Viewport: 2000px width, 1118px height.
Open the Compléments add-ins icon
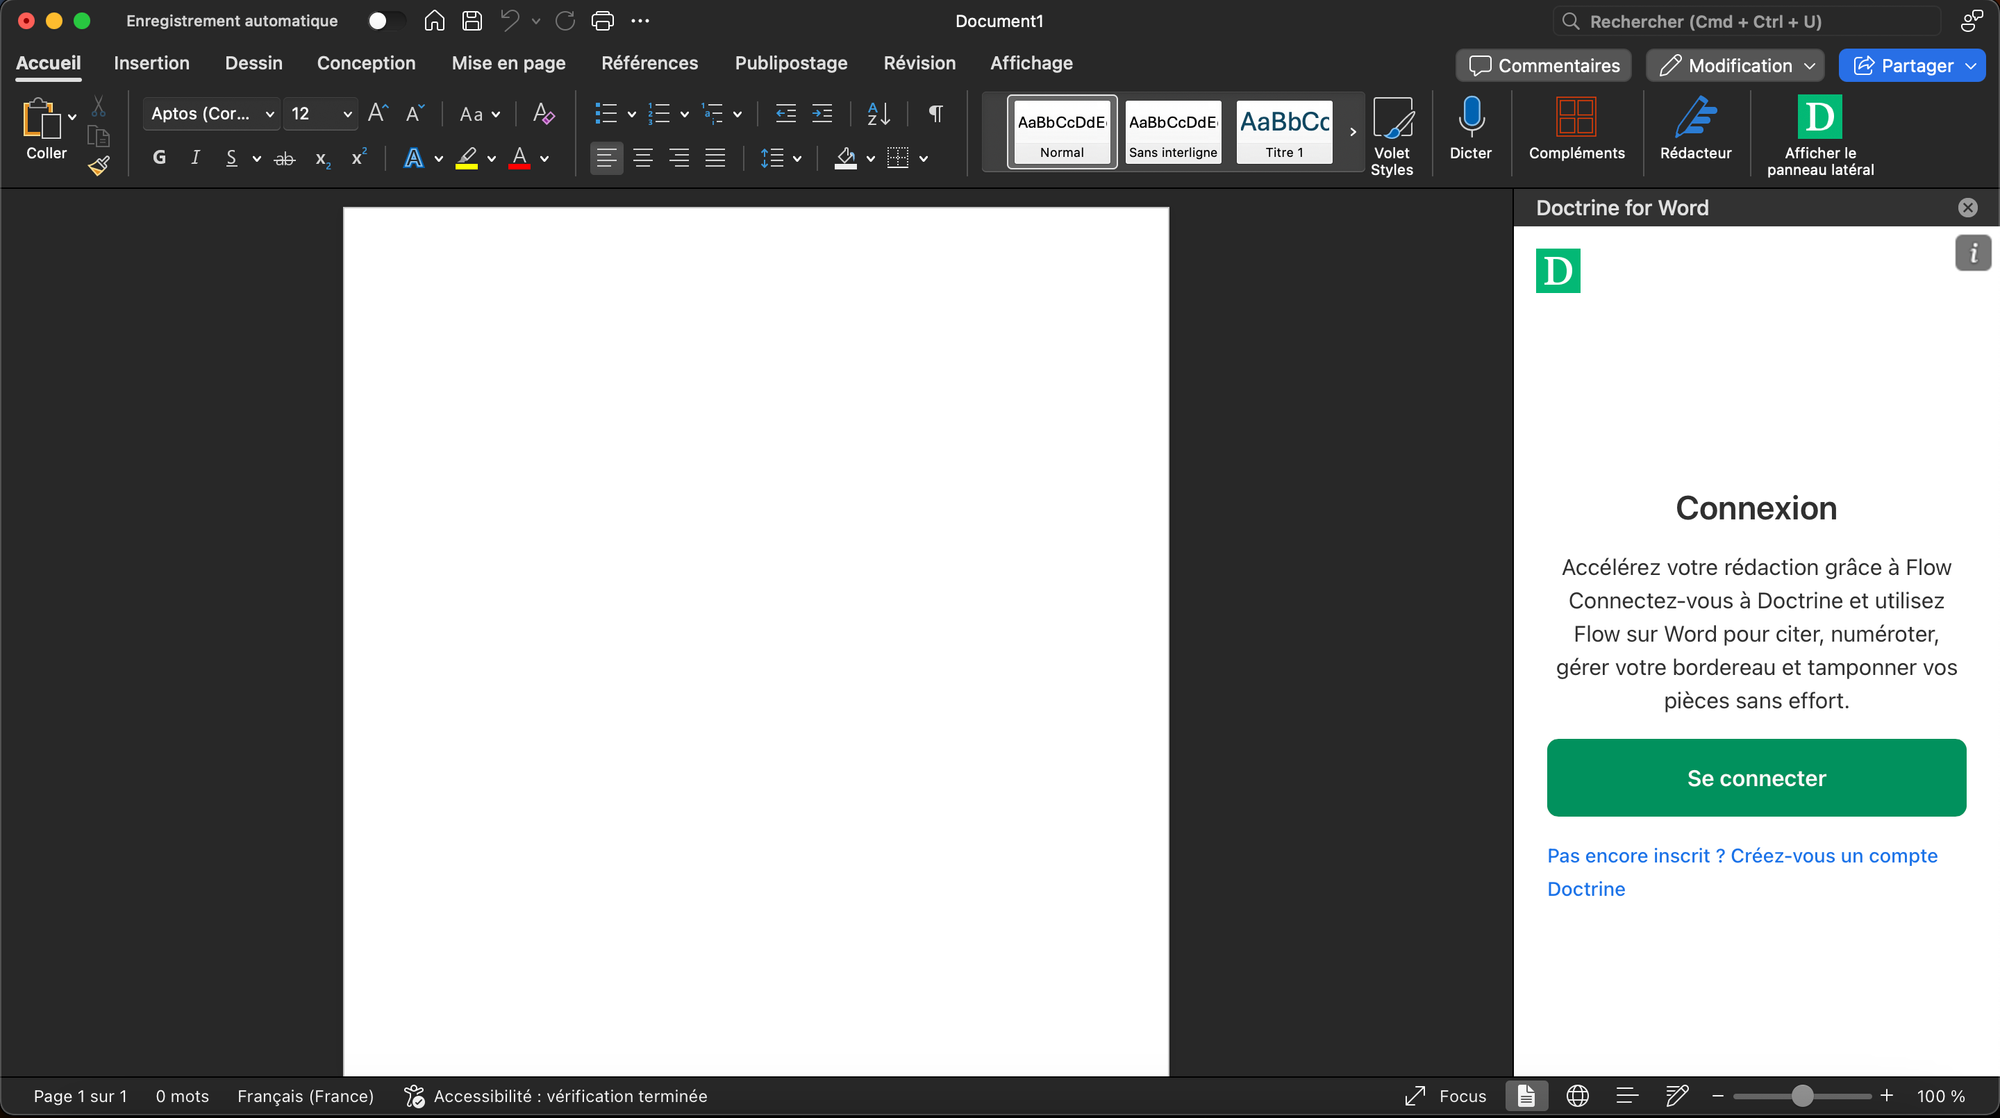pyautogui.click(x=1576, y=118)
